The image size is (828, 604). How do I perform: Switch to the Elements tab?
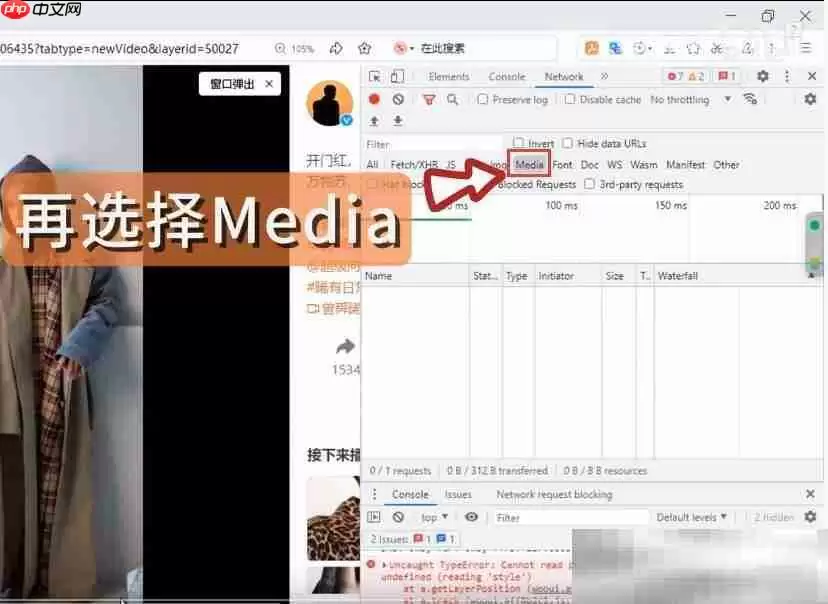(450, 76)
